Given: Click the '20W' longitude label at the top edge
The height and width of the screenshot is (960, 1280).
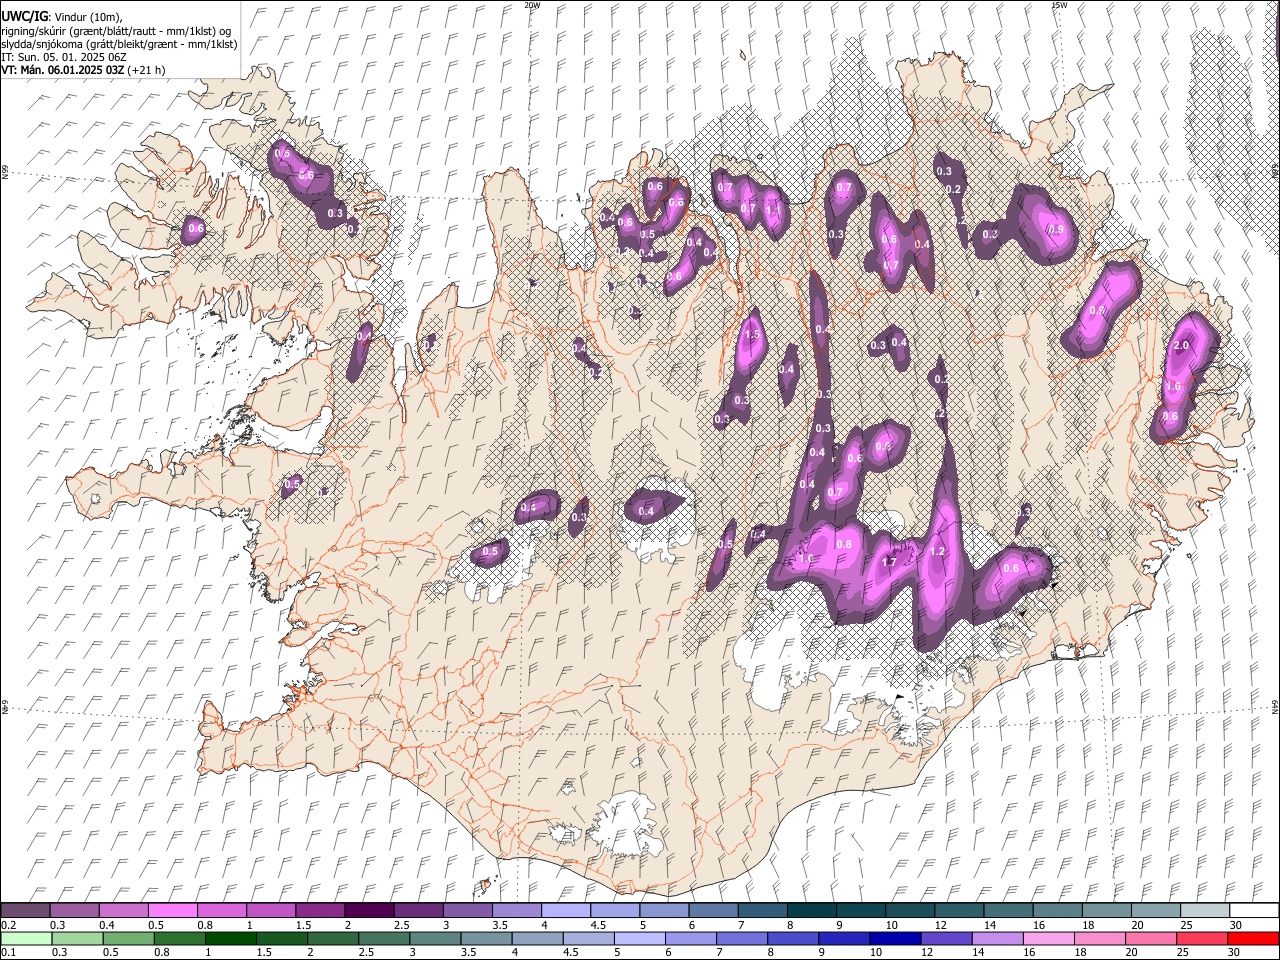Looking at the screenshot, I should (532, 5).
